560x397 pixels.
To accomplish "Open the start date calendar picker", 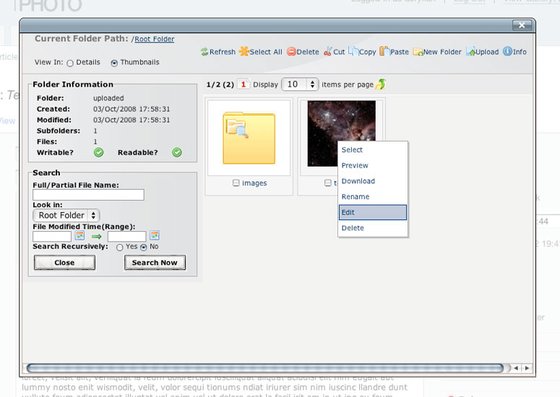I will pos(80,236).
